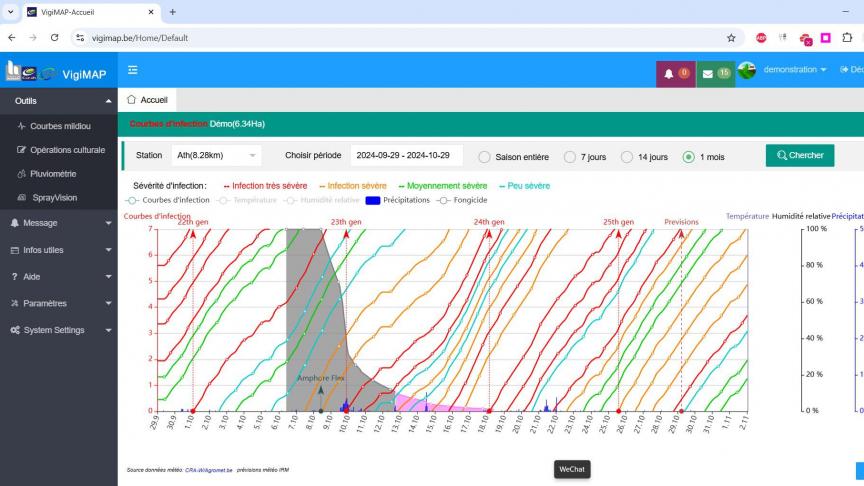The width and height of the screenshot is (864, 486).
Task: Go back in browser history
Action: point(12,38)
